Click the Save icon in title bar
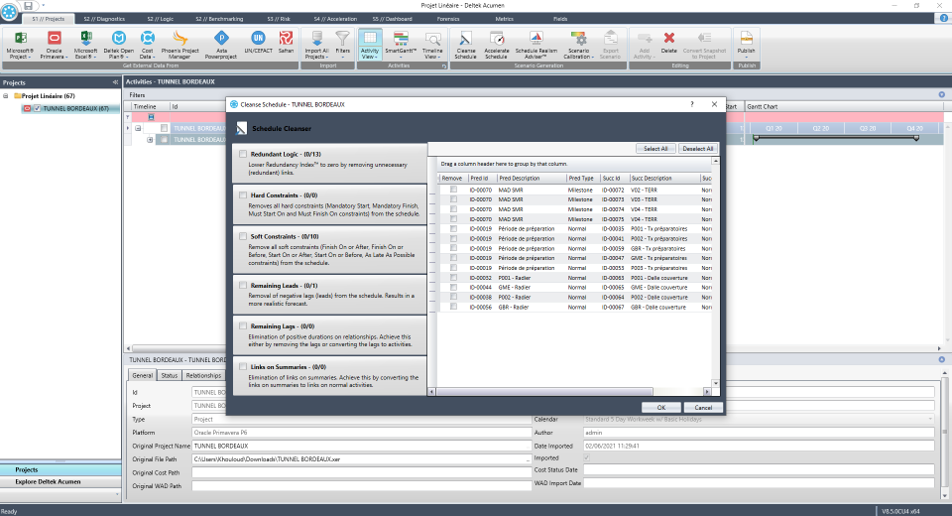This screenshot has width=952, height=516. [x=28, y=5]
